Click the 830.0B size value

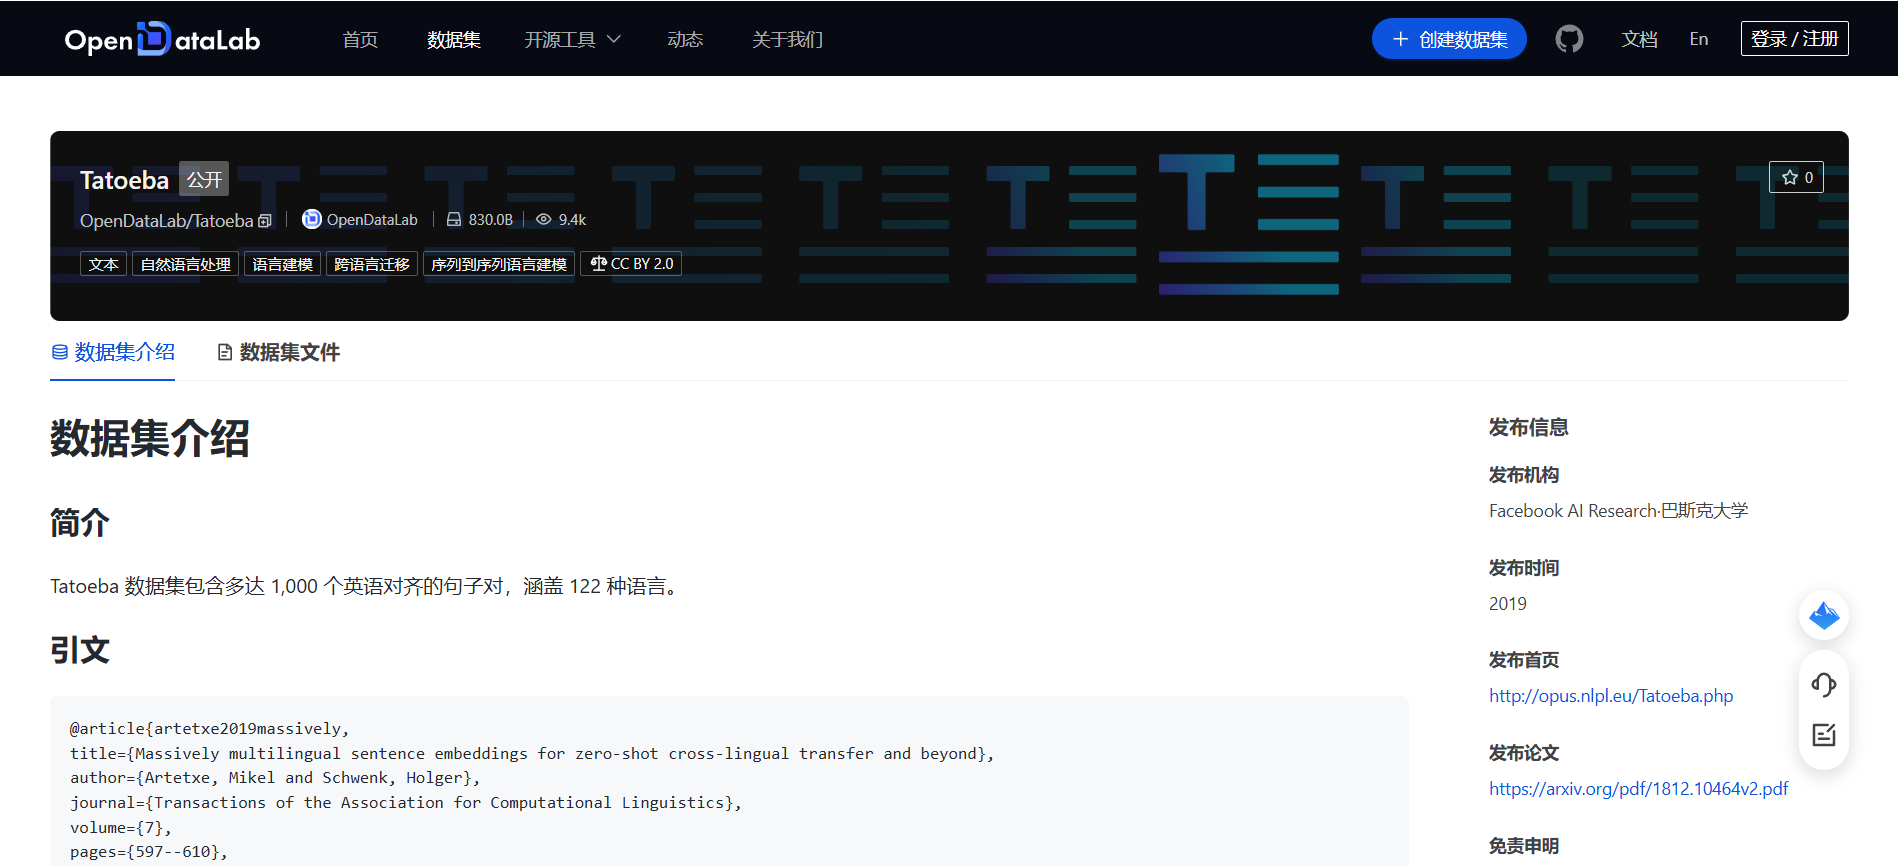490,219
